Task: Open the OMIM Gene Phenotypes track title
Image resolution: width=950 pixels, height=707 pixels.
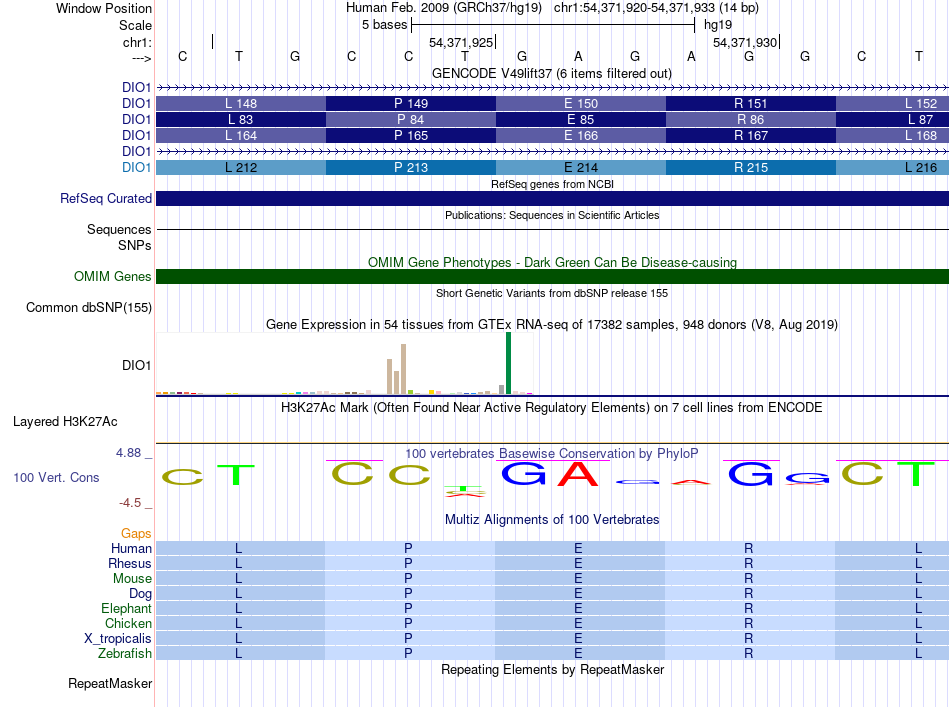Action: click(x=552, y=262)
